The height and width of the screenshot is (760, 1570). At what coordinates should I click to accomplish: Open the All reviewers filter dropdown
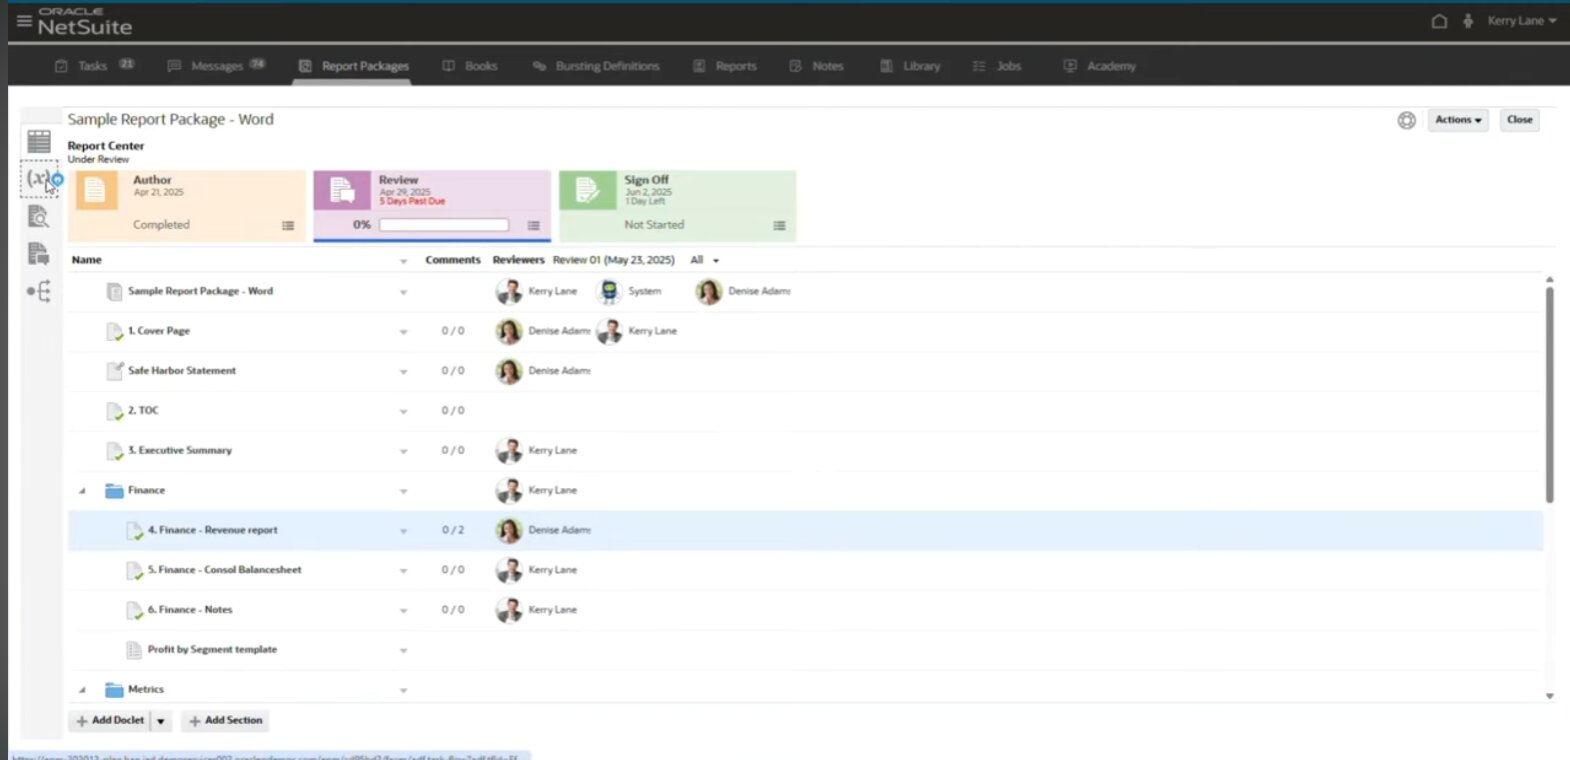(x=705, y=260)
